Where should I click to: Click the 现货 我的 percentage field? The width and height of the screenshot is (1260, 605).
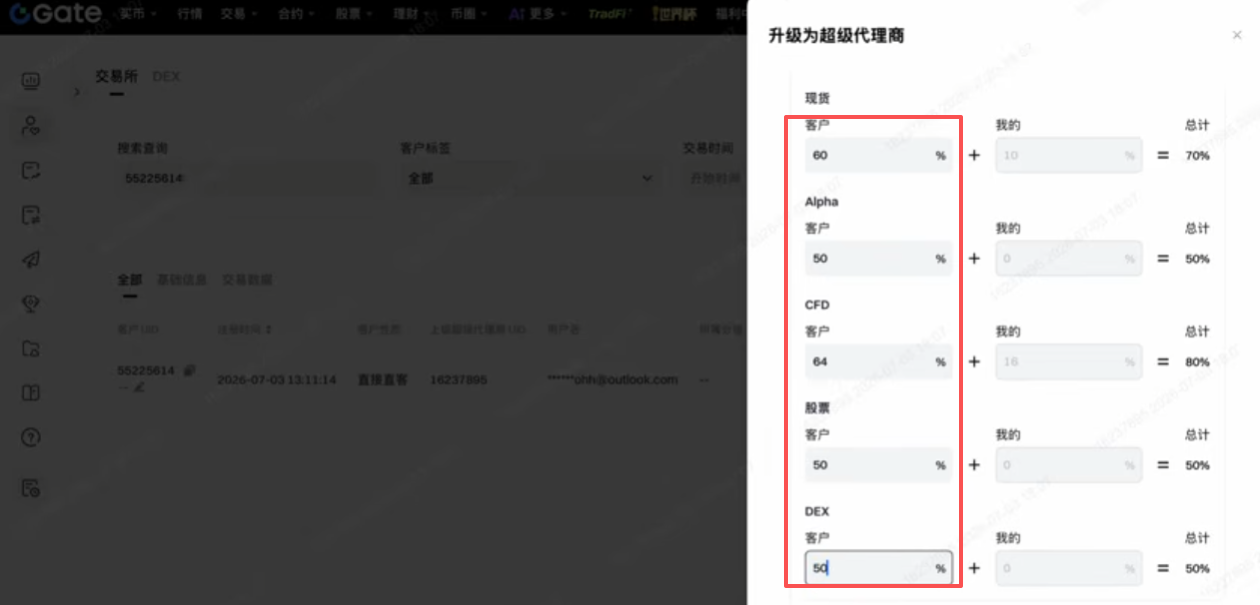click(1068, 155)
